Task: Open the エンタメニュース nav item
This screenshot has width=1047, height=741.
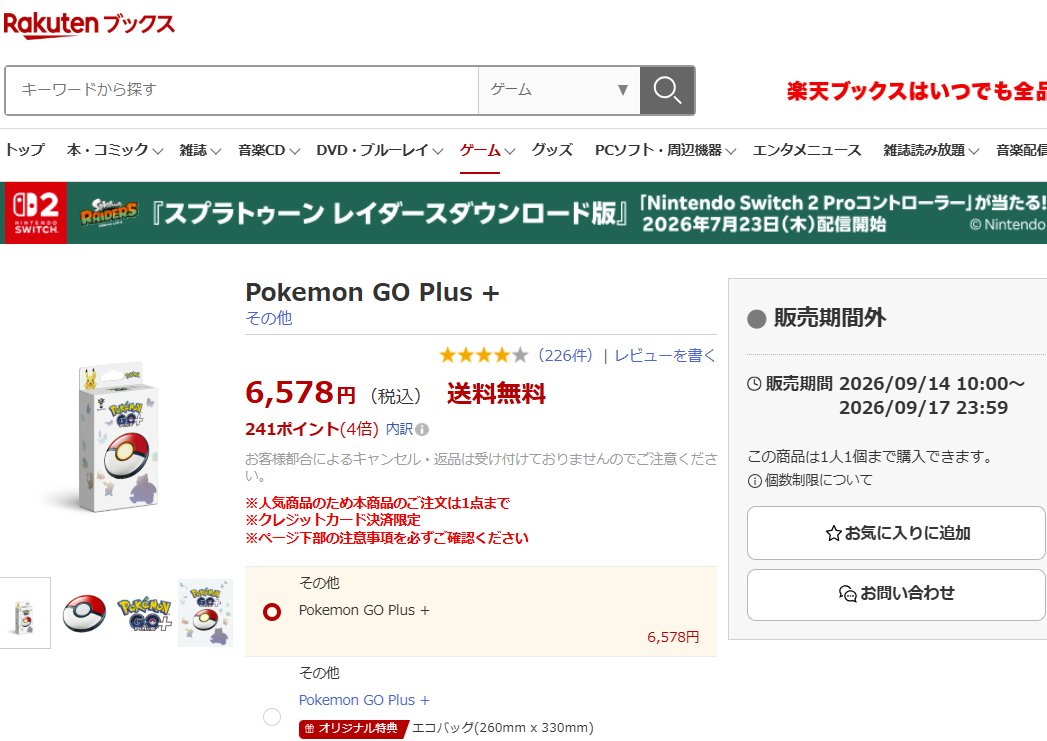Action: click(807, 150)
